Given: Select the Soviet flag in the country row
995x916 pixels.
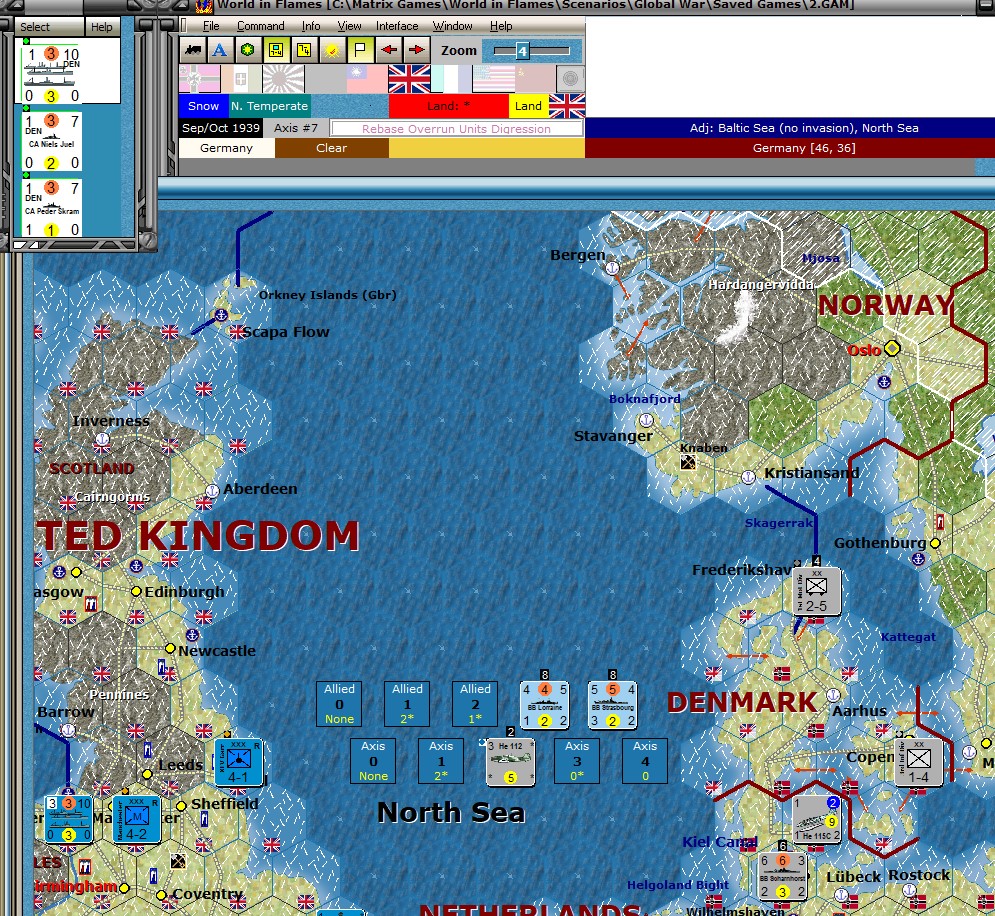Looking at the screenshot, I should tap(534, 79).
